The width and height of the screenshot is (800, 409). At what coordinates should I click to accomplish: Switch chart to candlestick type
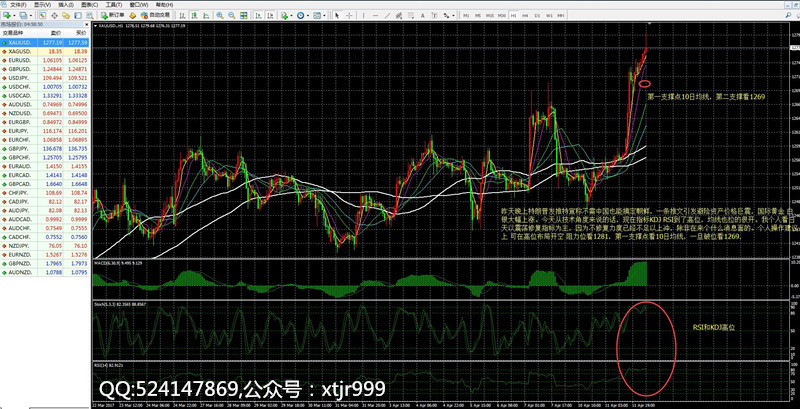[194, 15]
